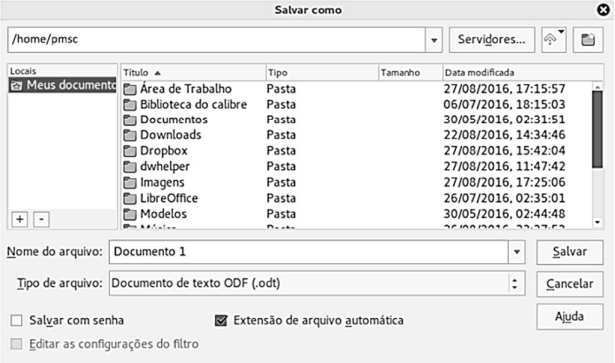Click the Biblioteca do calibre folder icon
The width and height of the screenshot is (615, 363).
click(130, 105)
